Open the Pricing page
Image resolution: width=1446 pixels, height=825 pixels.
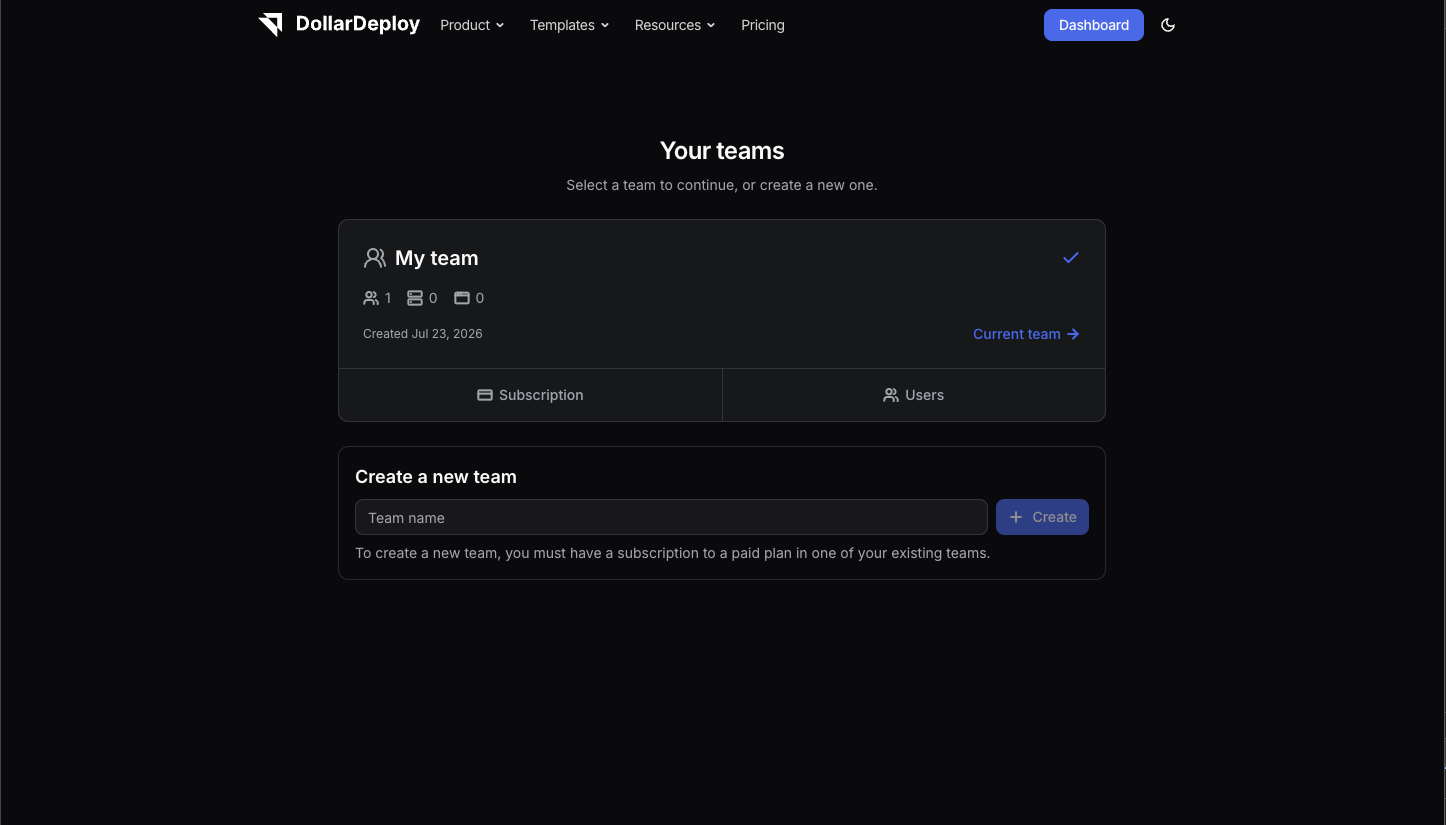763,25
